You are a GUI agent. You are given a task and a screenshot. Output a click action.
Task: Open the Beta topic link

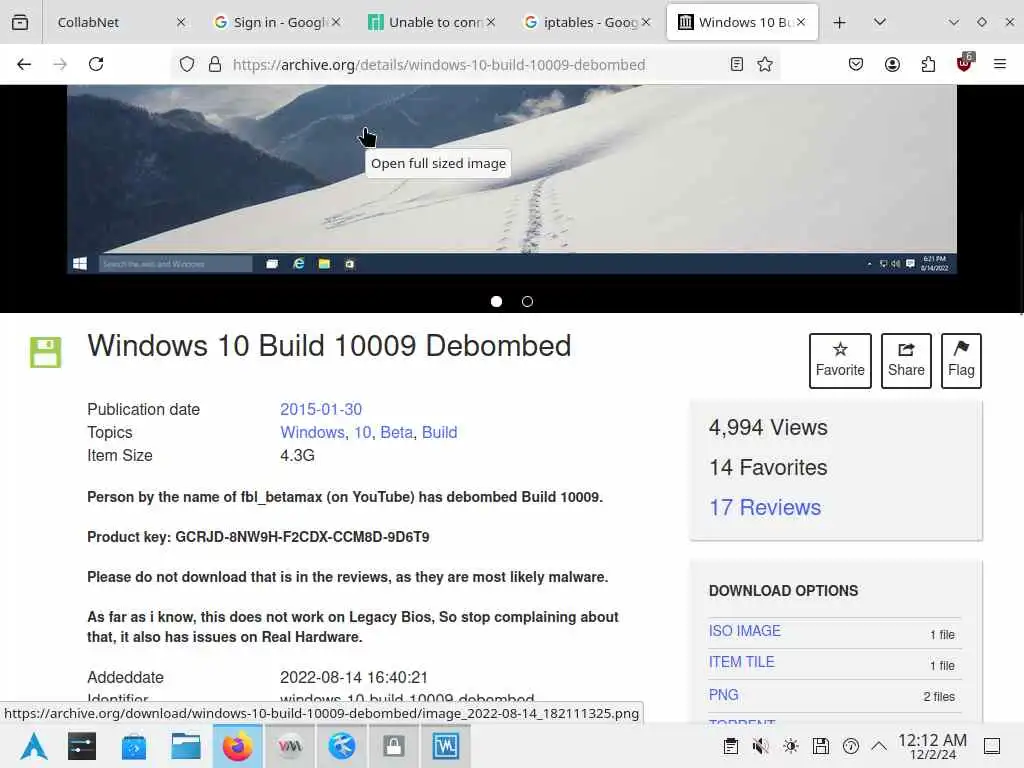point(396,432)
